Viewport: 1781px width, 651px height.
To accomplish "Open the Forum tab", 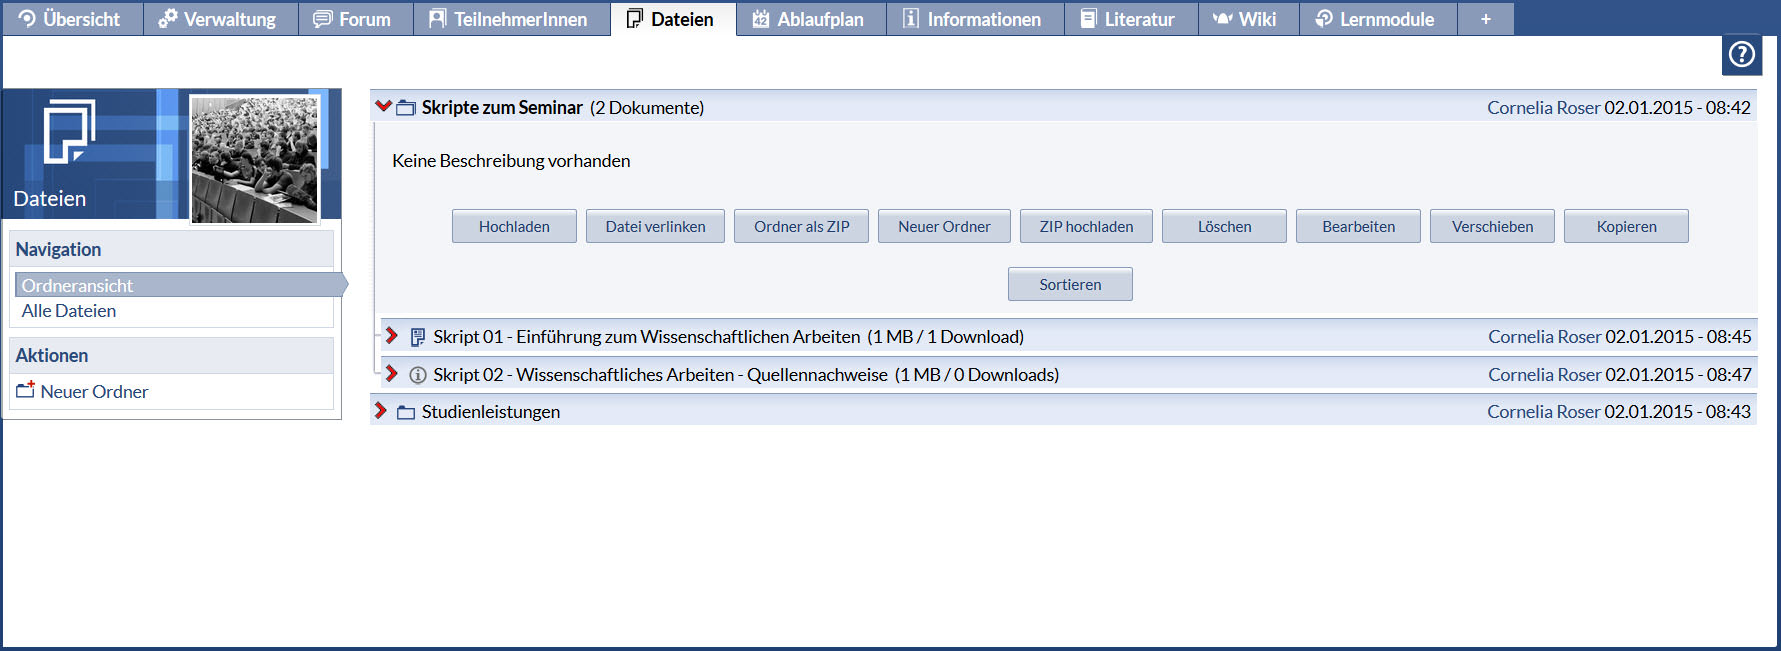I will [354, 19].
